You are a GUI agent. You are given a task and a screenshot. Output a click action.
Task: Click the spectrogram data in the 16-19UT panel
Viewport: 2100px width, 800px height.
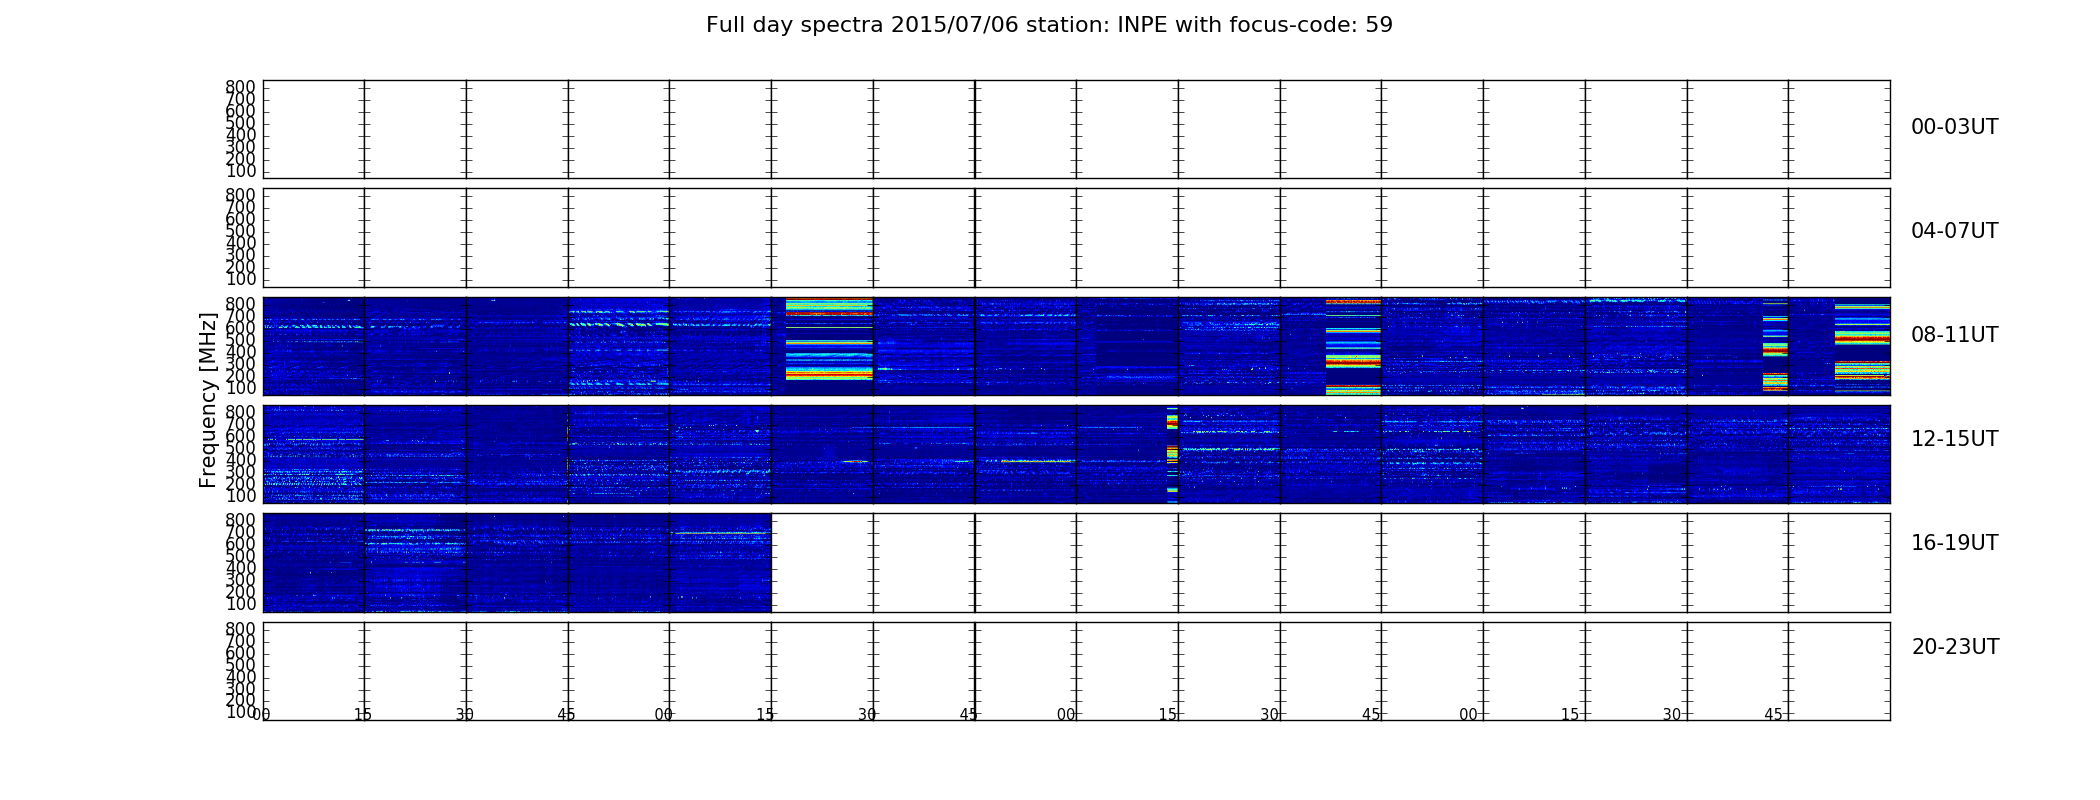point(517,563)
